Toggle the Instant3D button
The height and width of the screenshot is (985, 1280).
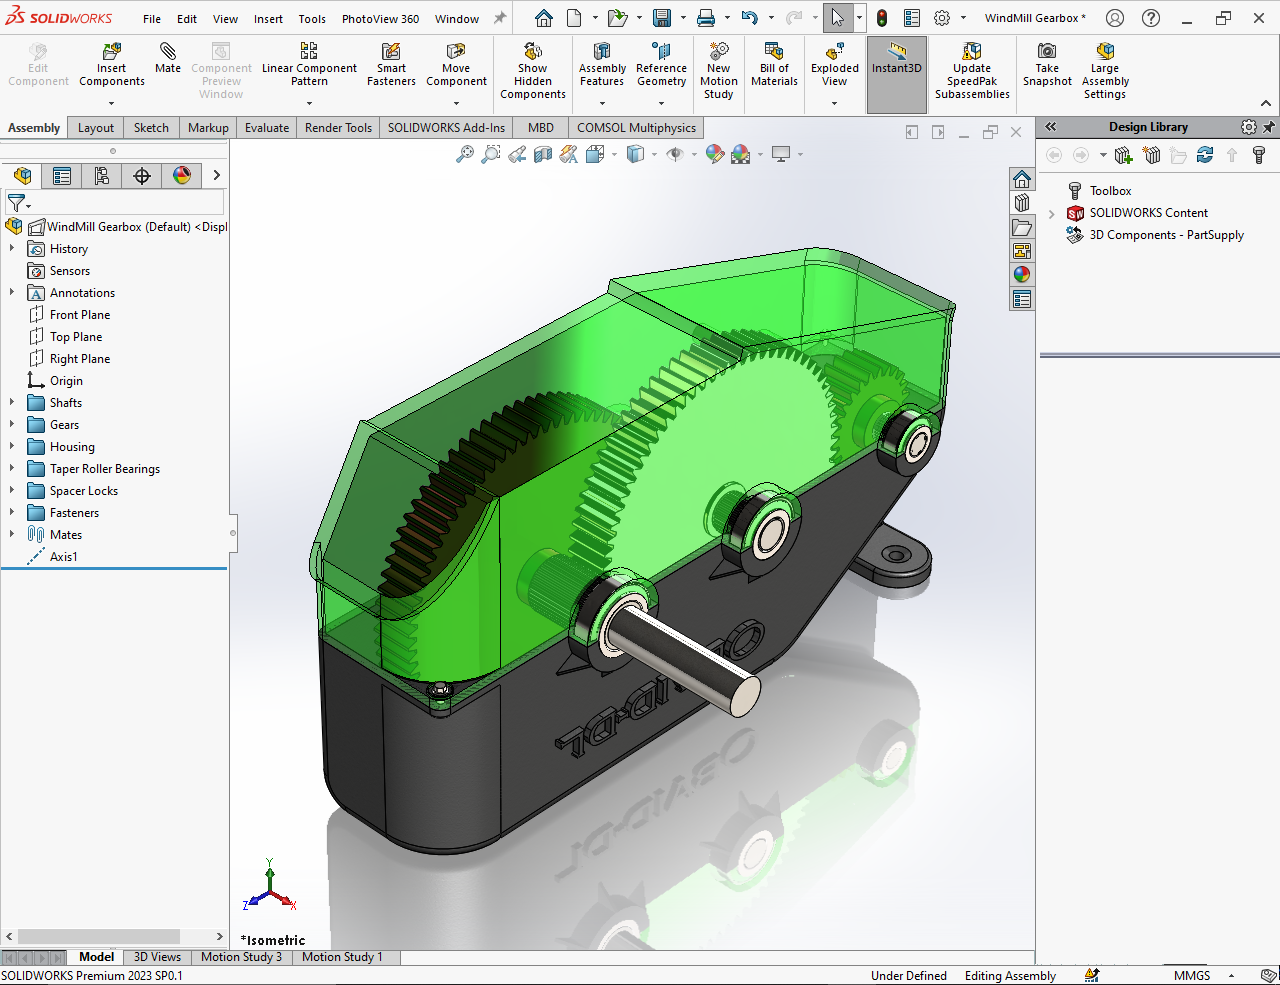click(897, 75)
